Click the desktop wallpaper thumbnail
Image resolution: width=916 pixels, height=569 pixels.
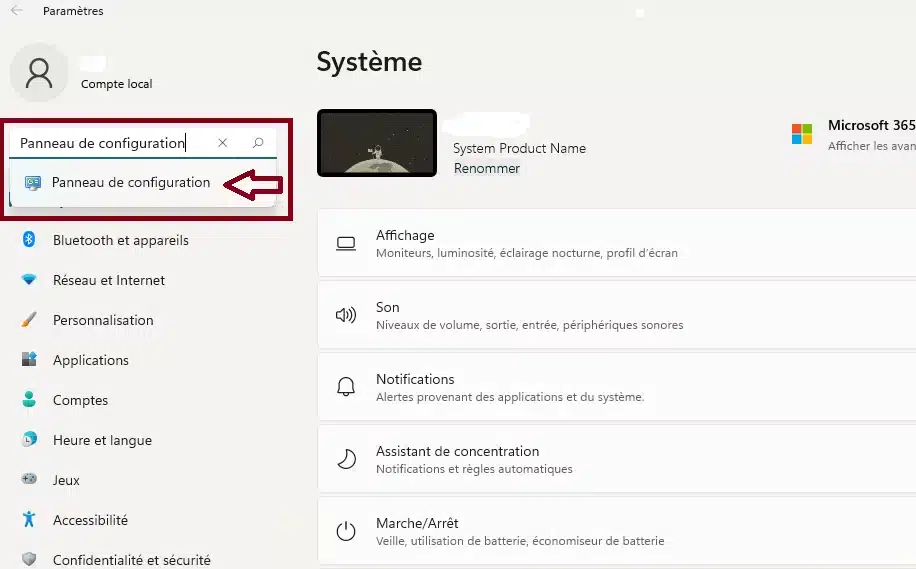click(377, 143)
